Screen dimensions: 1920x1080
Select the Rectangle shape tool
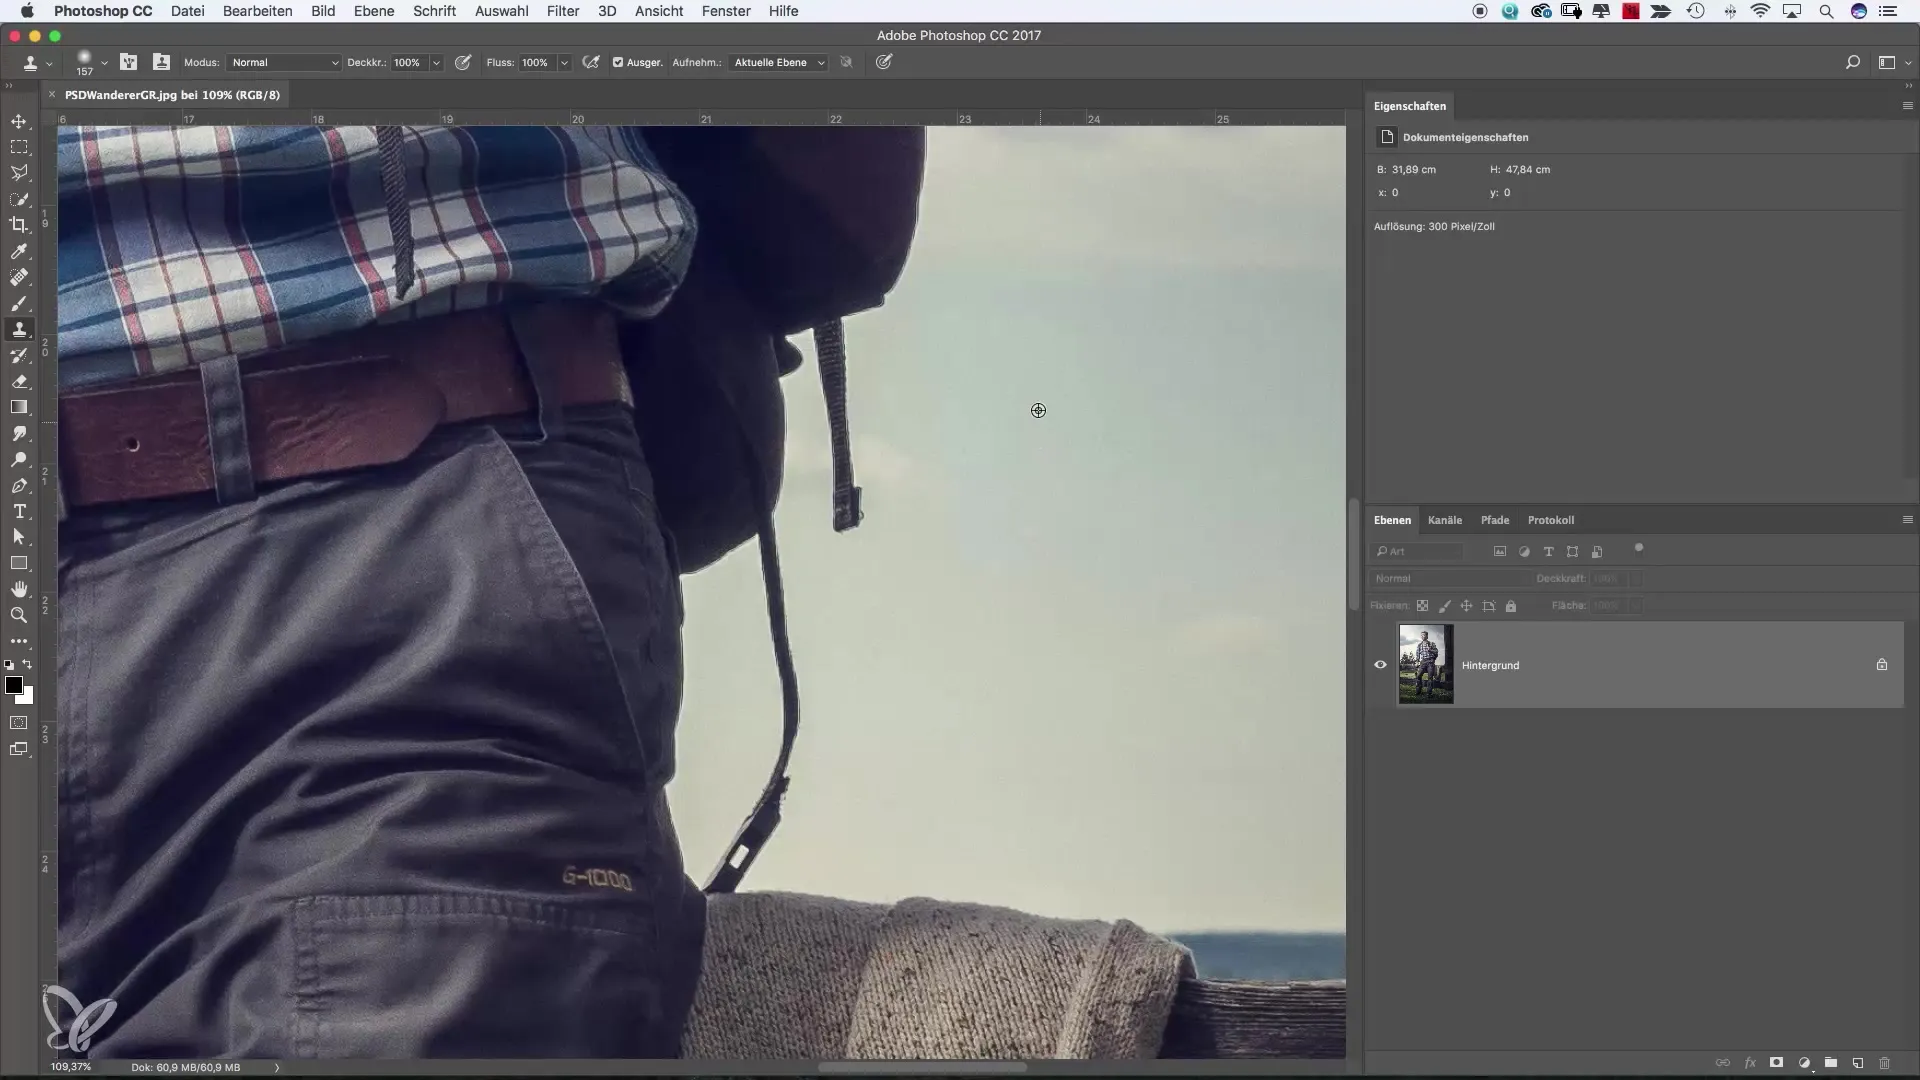tap(19, 563)
